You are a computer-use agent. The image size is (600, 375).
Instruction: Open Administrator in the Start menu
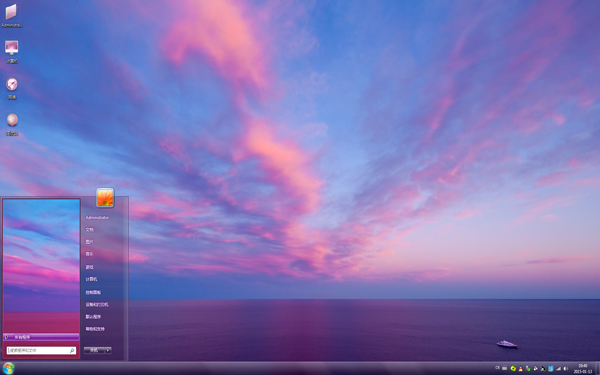[x=97, y=217]
